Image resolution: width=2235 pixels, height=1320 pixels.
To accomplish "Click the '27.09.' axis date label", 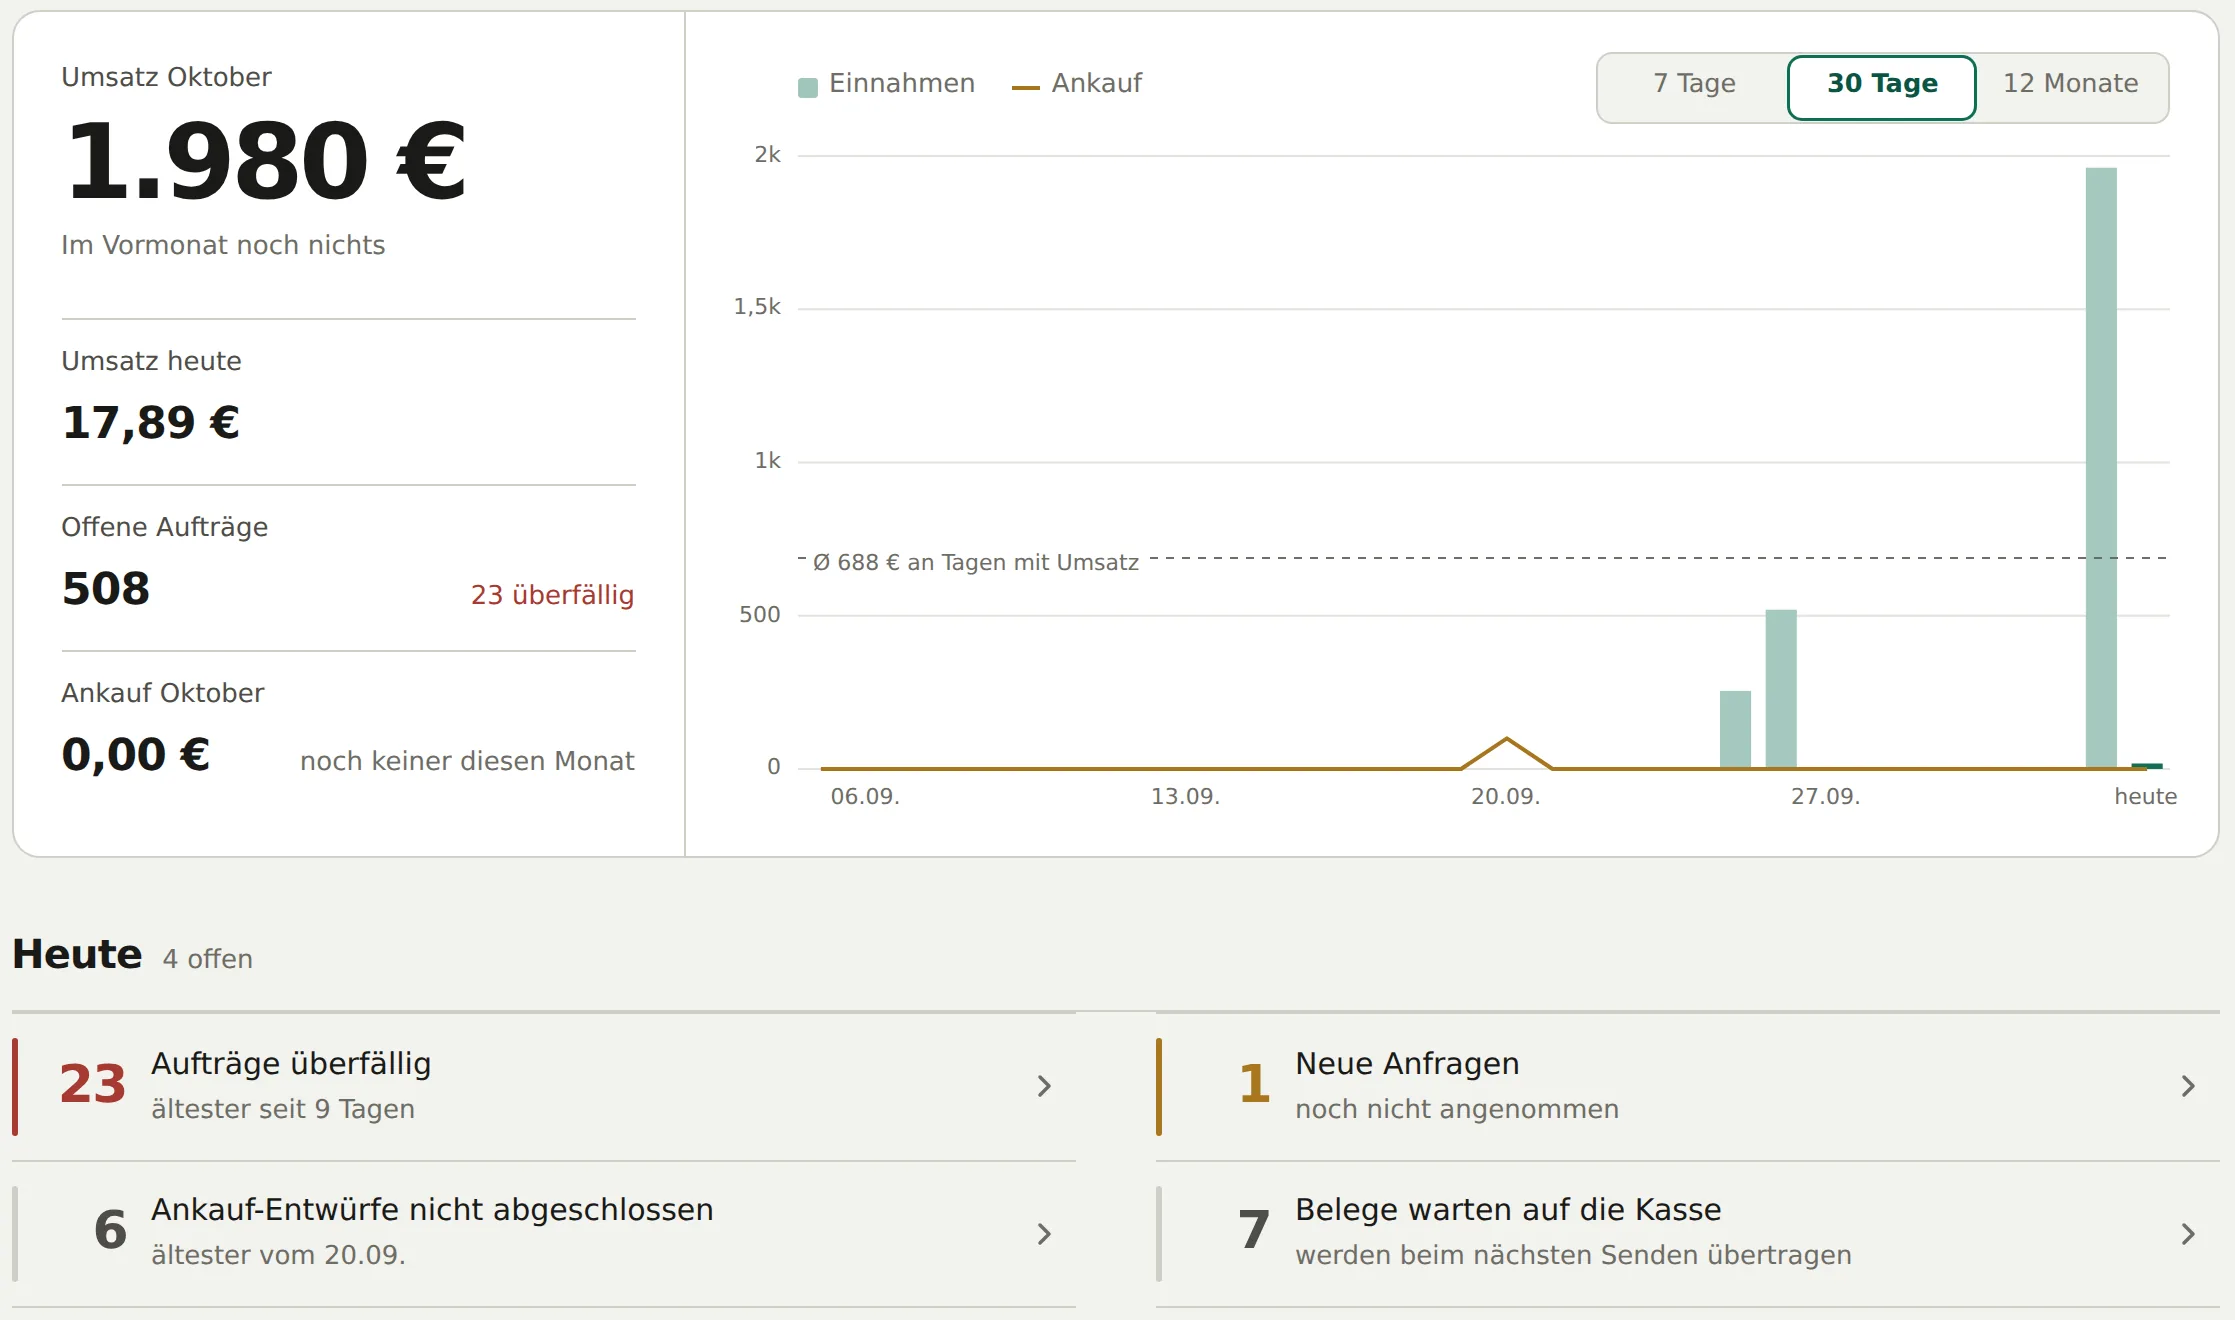I will coord(1825,797).
